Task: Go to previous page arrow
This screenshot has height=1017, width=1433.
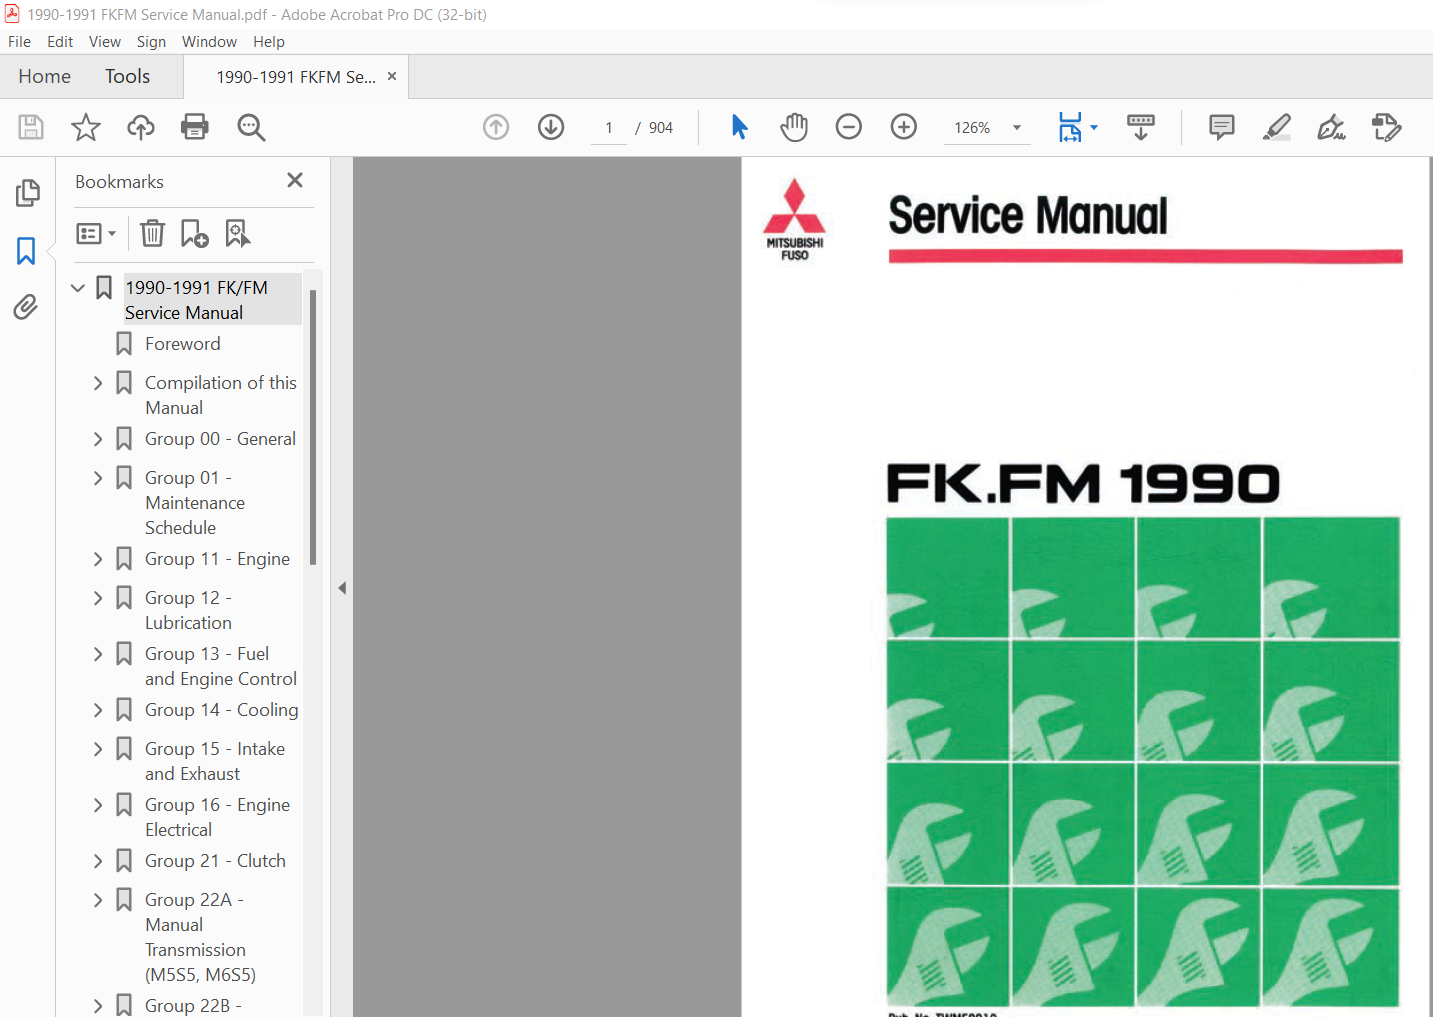Action: [496, 127]
